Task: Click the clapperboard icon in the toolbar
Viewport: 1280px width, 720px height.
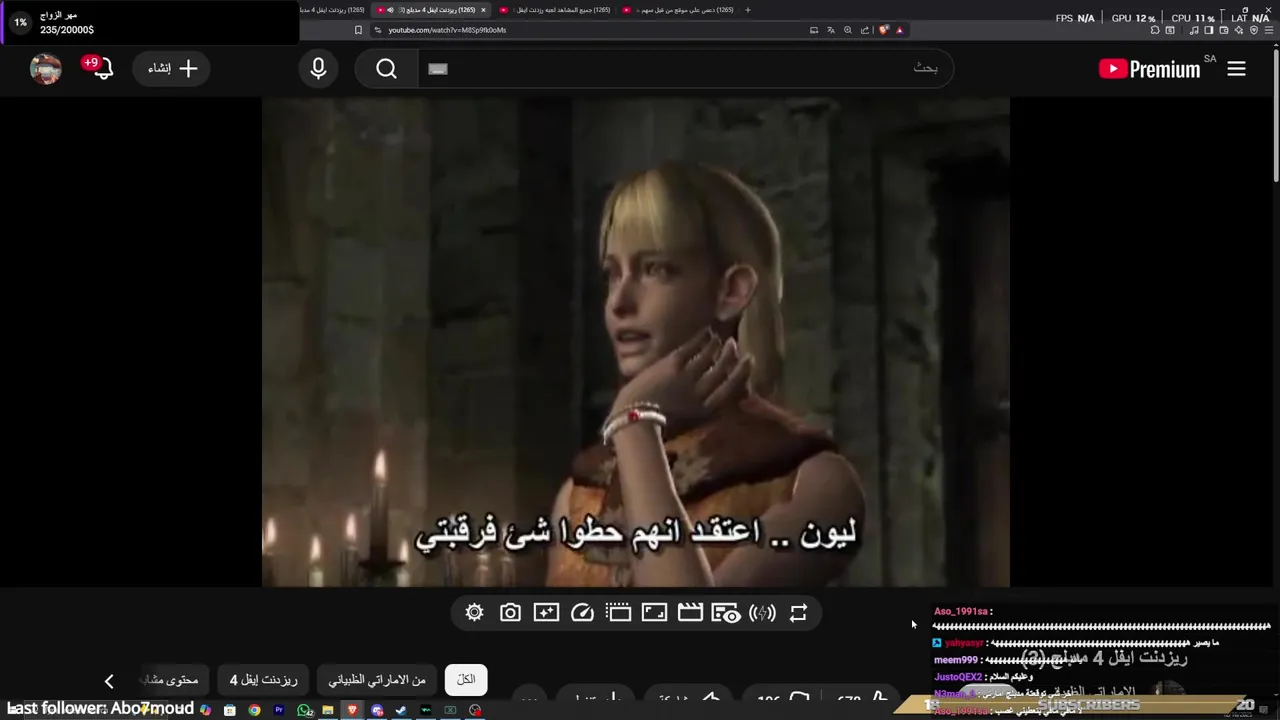Action: tap(690, 613)
